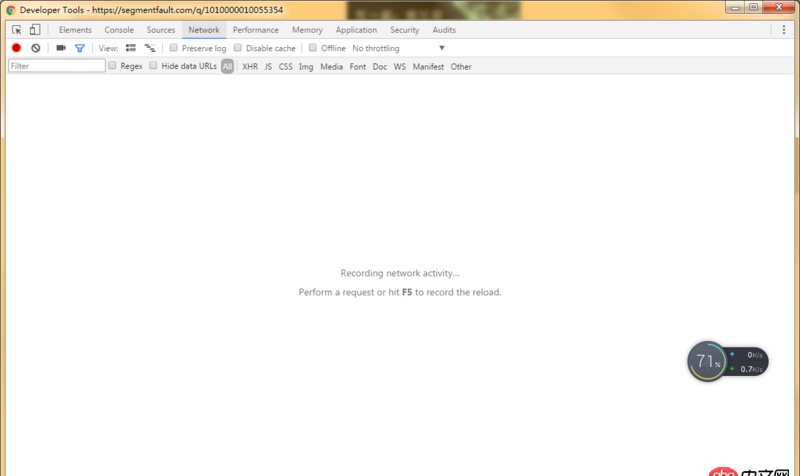Filter requests by Media
Image resolution: width=800 pixels, height=476 pixels.
[x=332, y=66]
